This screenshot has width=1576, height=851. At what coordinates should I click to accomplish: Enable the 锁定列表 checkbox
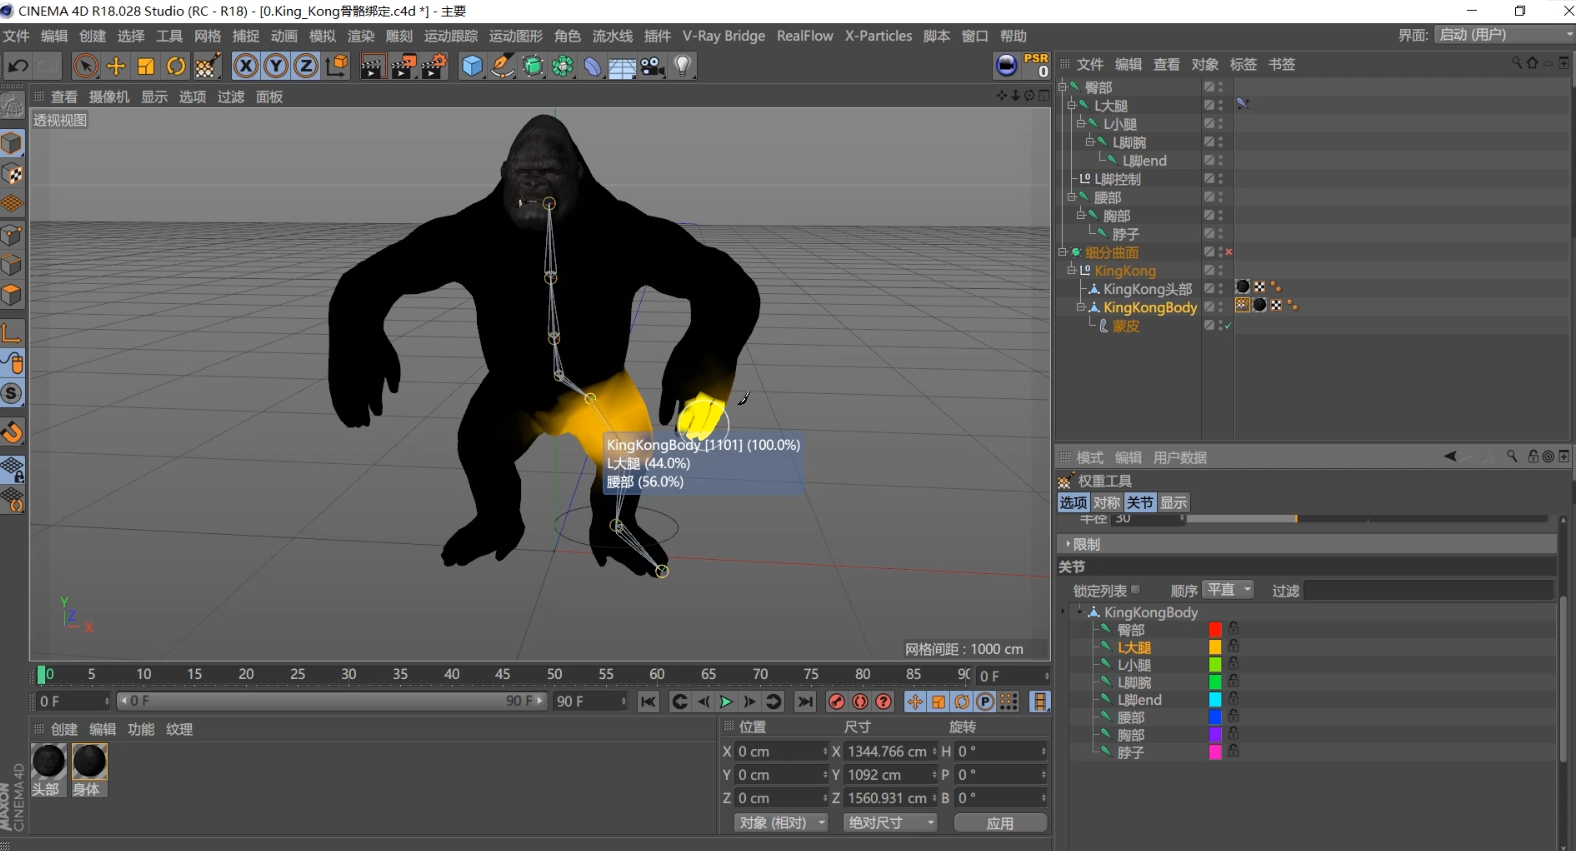coord(1135,590)
